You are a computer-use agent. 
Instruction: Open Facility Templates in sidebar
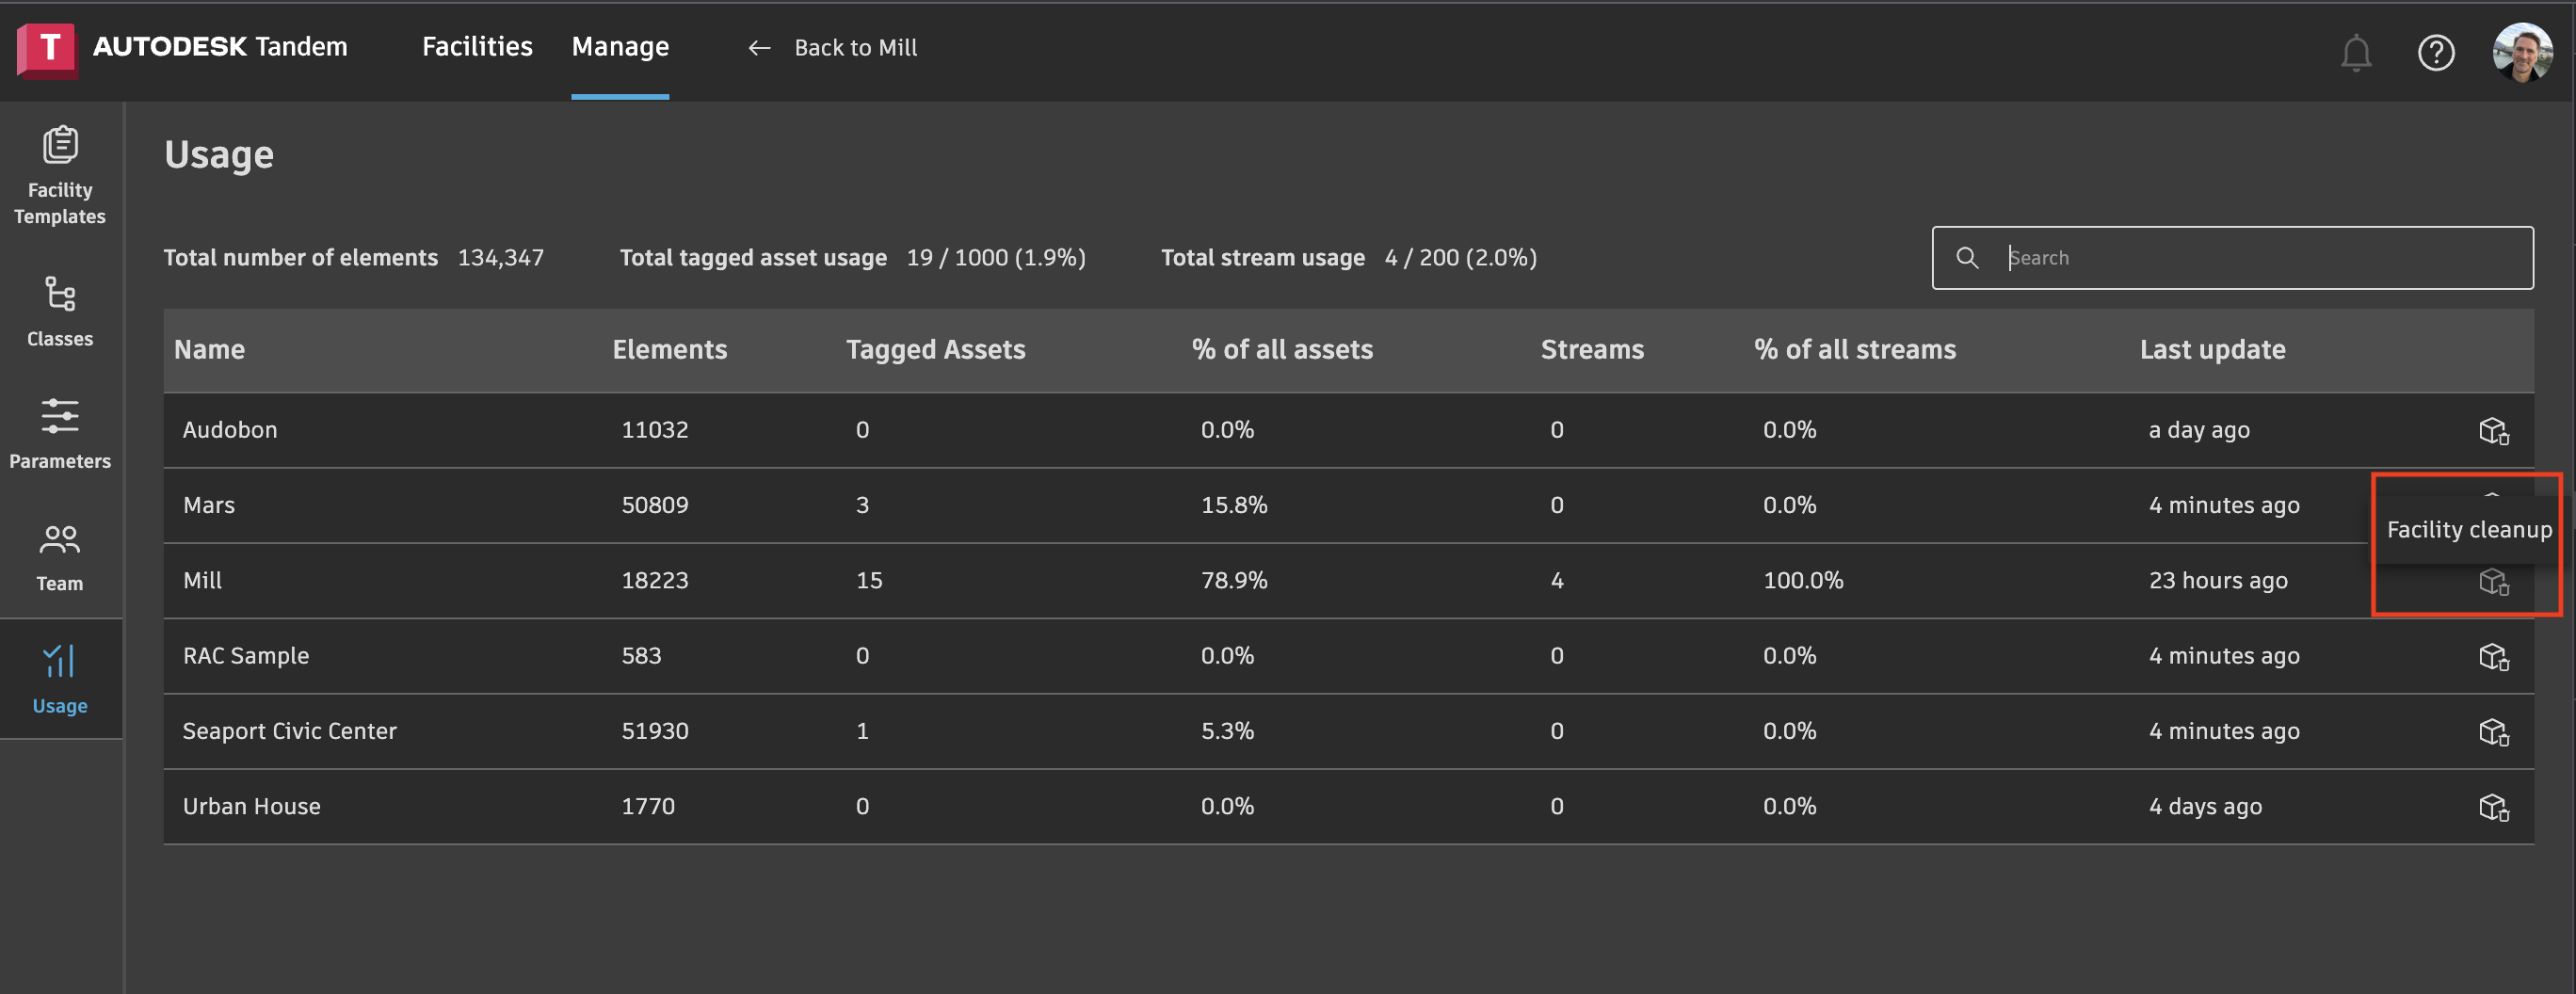[x=60, y=175]
